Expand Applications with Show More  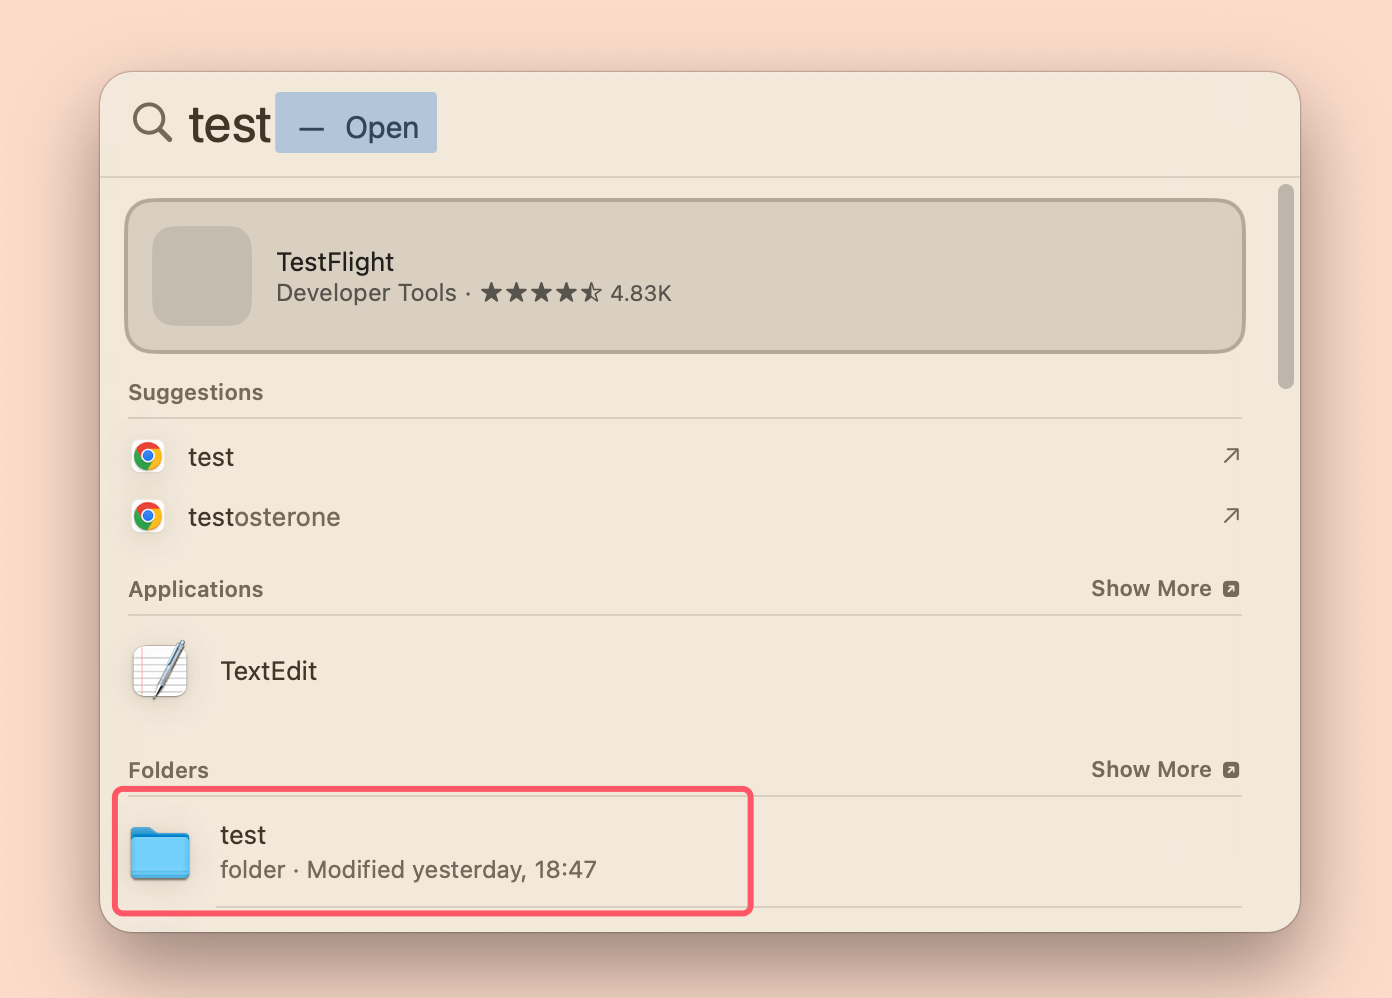pyautogui.click(x=1151, y=589)
